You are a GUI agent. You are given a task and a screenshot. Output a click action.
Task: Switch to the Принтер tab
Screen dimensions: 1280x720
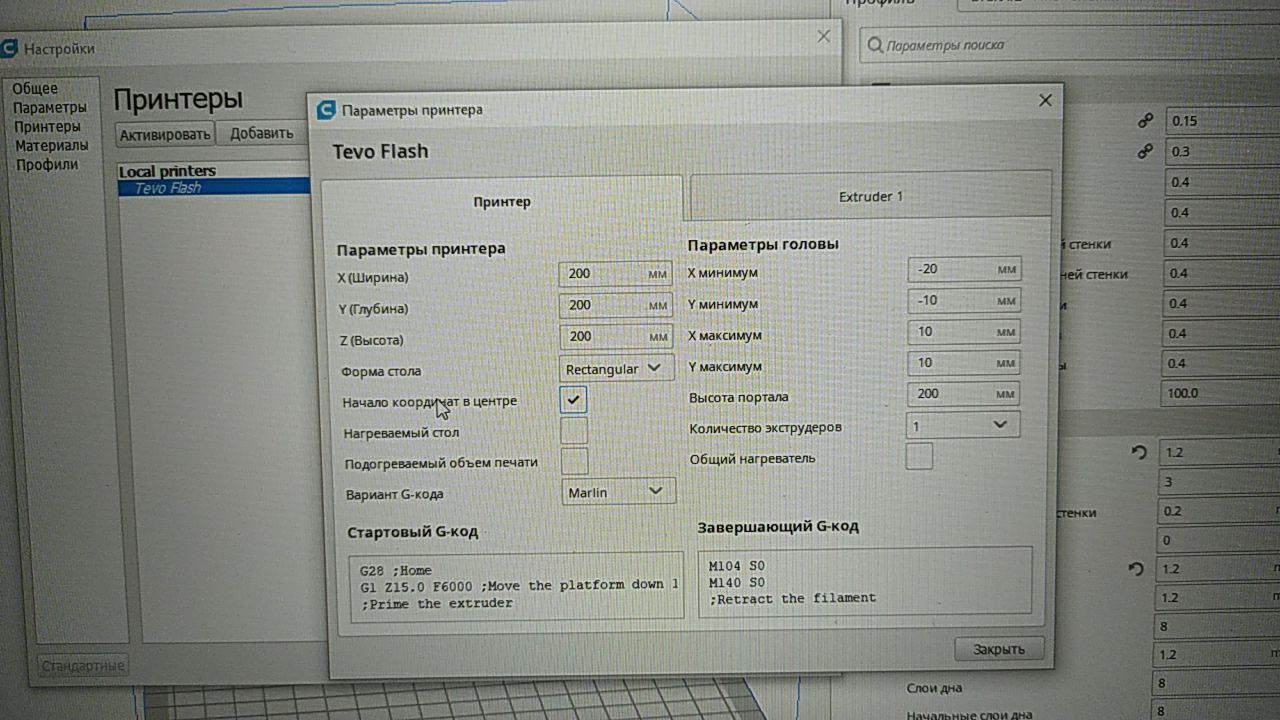coord(501,201)
